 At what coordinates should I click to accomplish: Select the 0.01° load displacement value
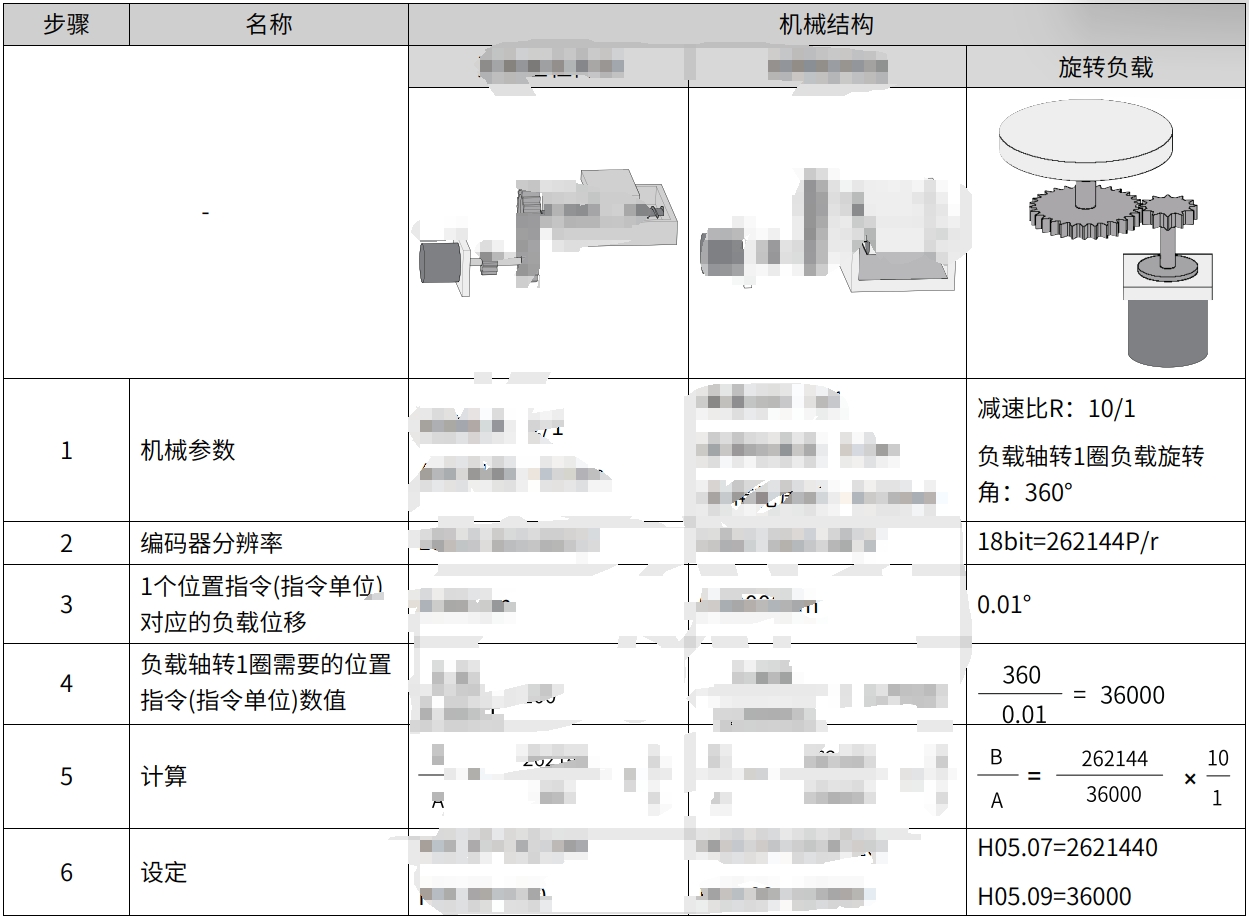[1003, 605]
